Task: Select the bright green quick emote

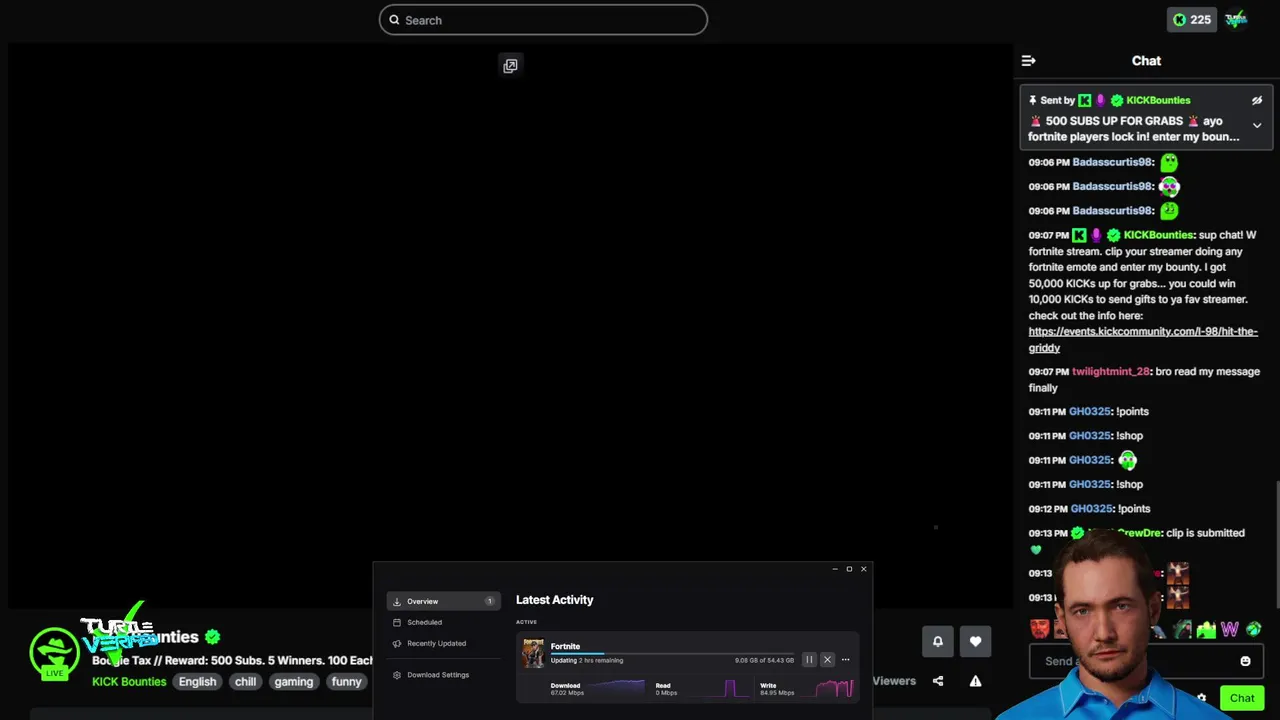Action: click(x=1206, y=629)
